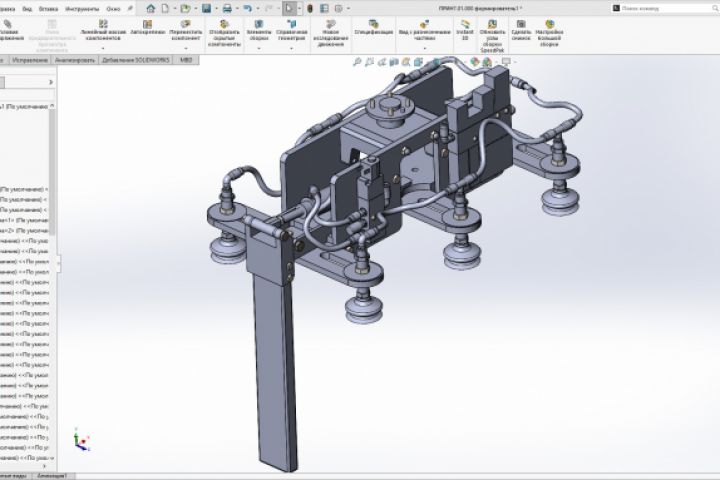The image size is (720, 480).
Task: Expand the feature manager tabs arrow
Action: (x=51, y=82)
